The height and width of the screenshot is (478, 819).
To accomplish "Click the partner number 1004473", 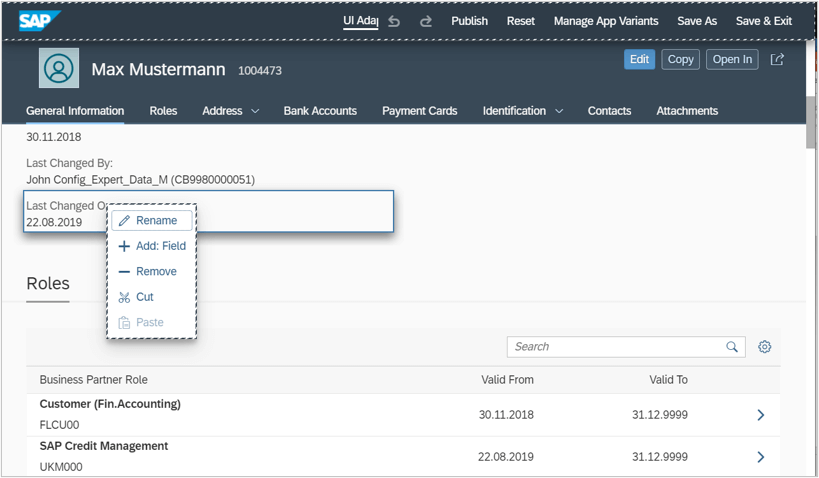I will click(260, 71).
